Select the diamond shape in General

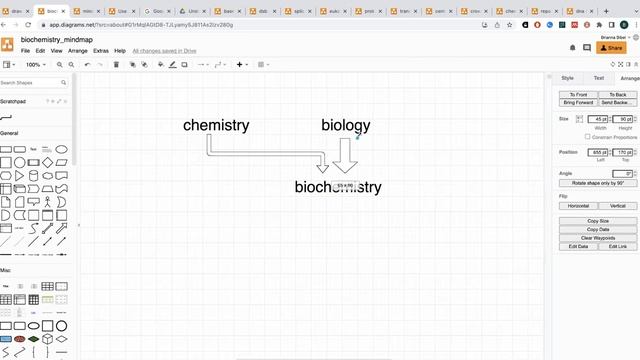point(47,162)
